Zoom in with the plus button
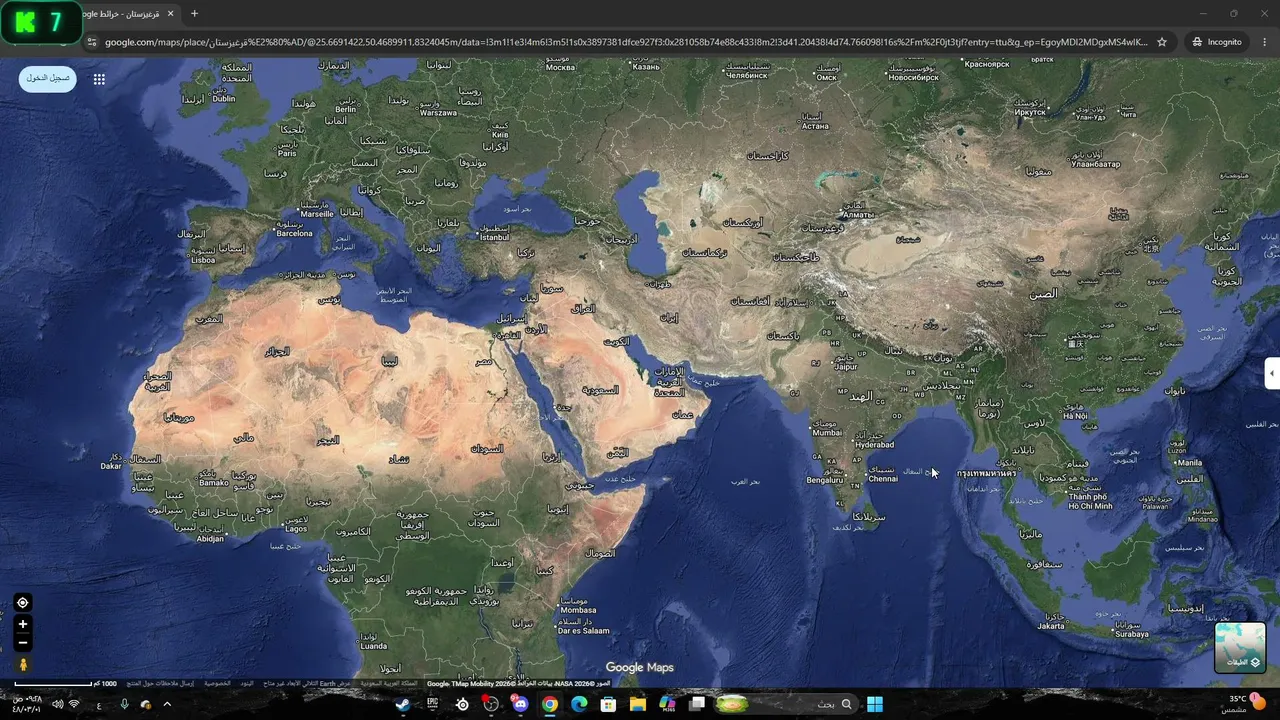1280x720 pixels. click(x=23, y=624)
